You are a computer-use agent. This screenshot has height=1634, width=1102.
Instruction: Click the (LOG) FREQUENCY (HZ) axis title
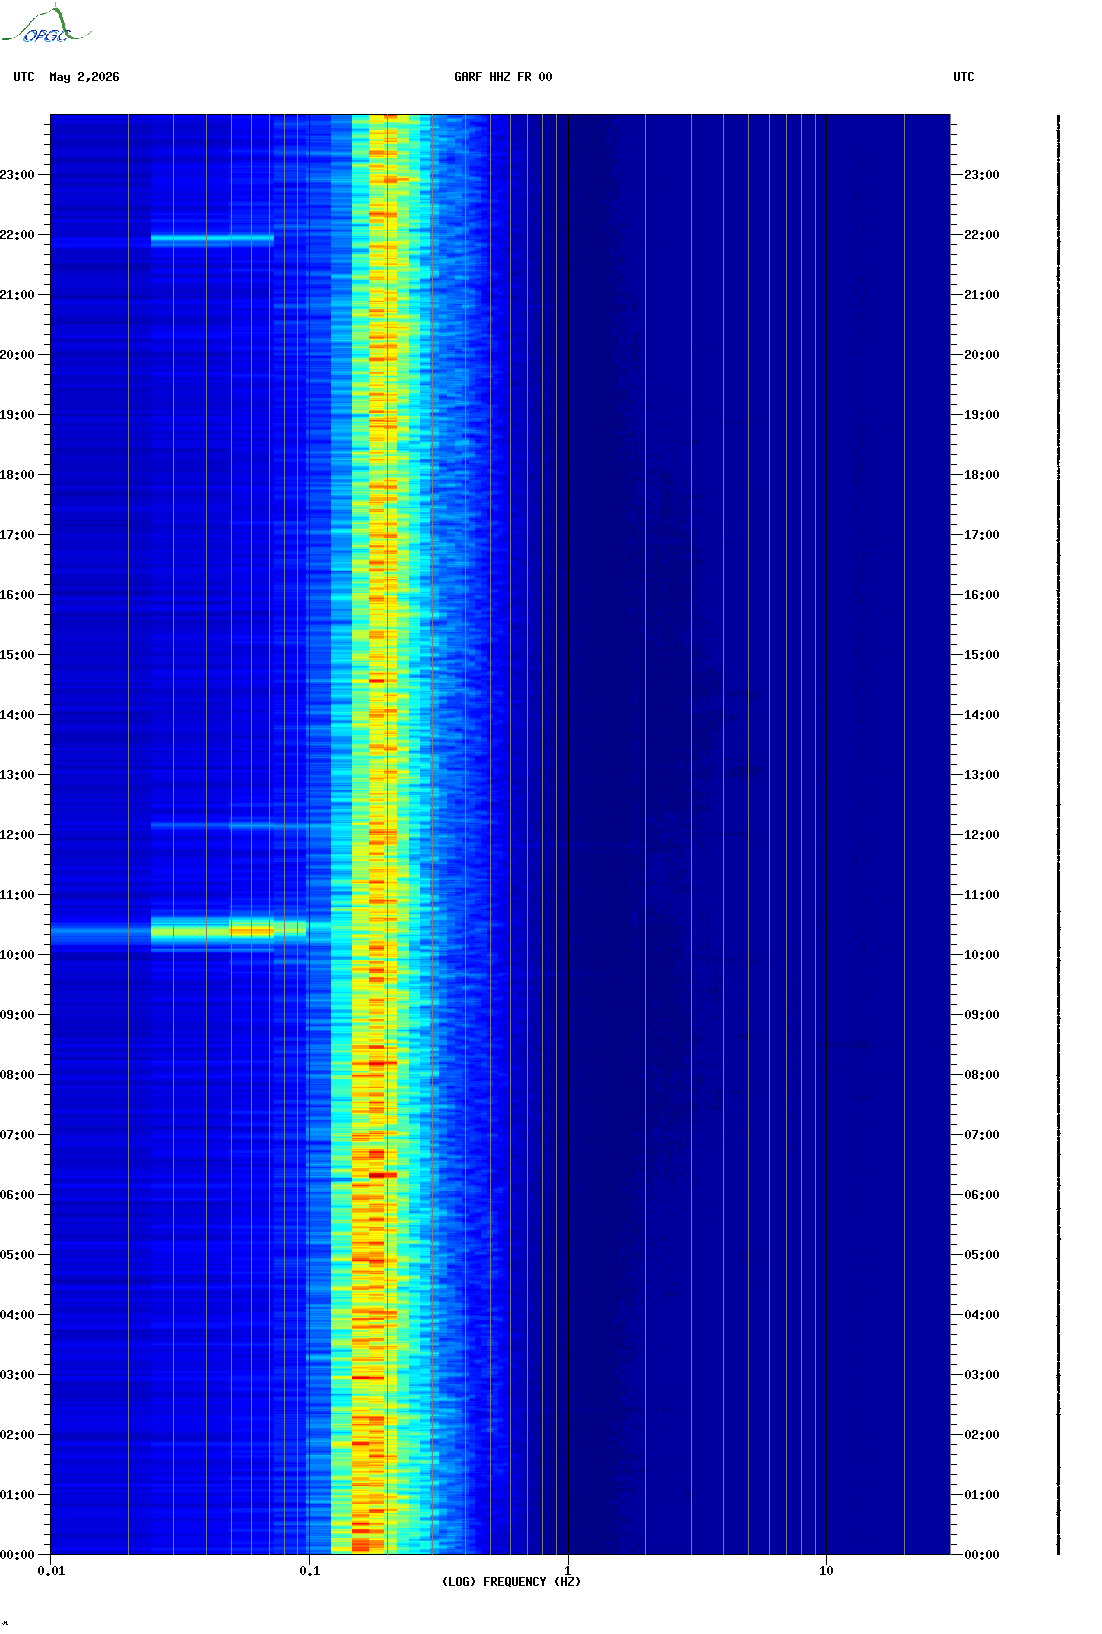(511, 1582)
